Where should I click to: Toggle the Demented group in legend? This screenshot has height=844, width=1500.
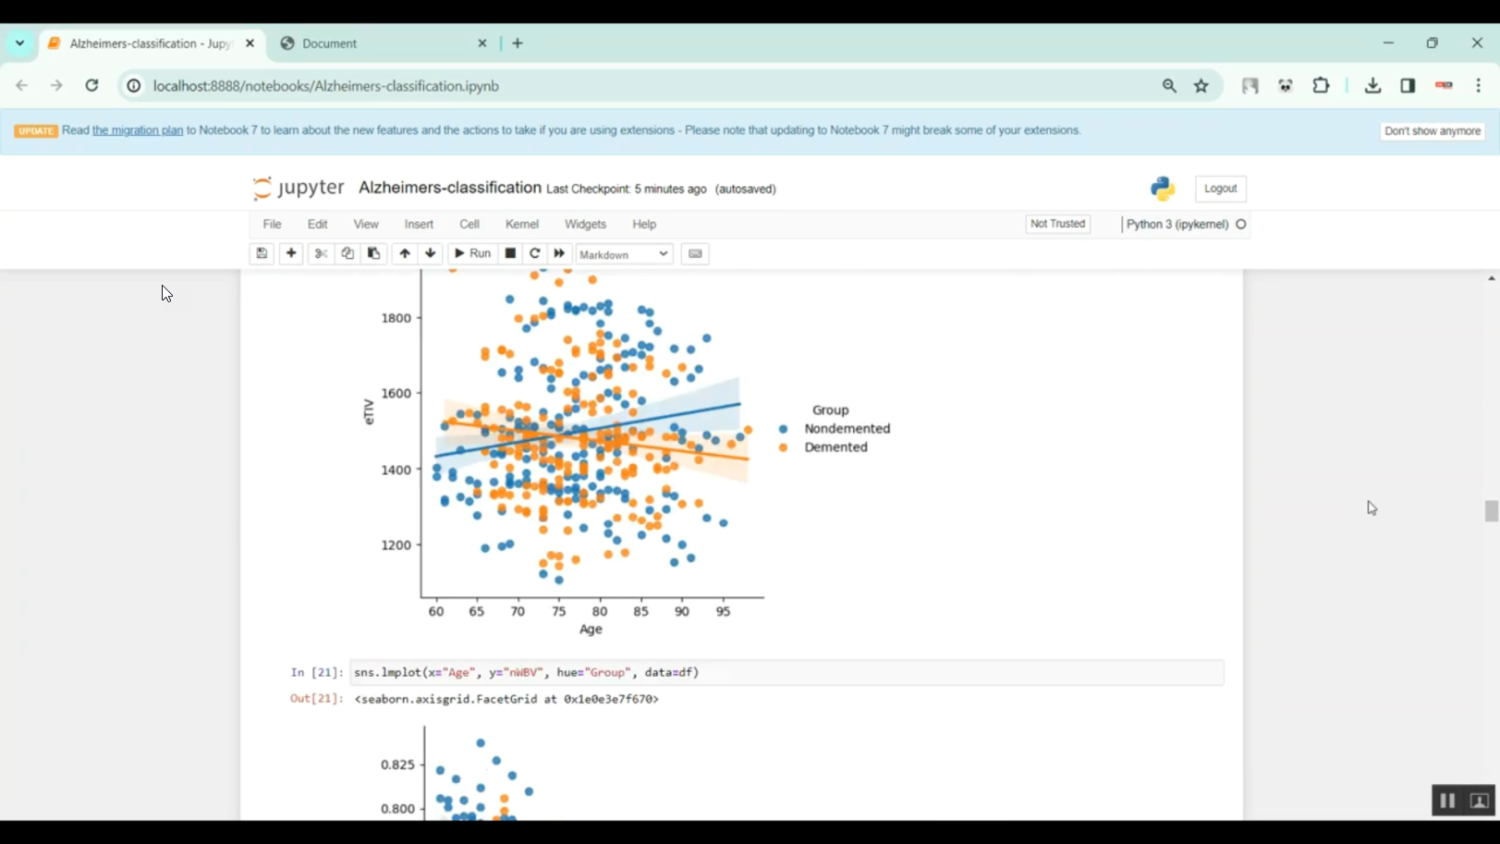click(836, 447)
